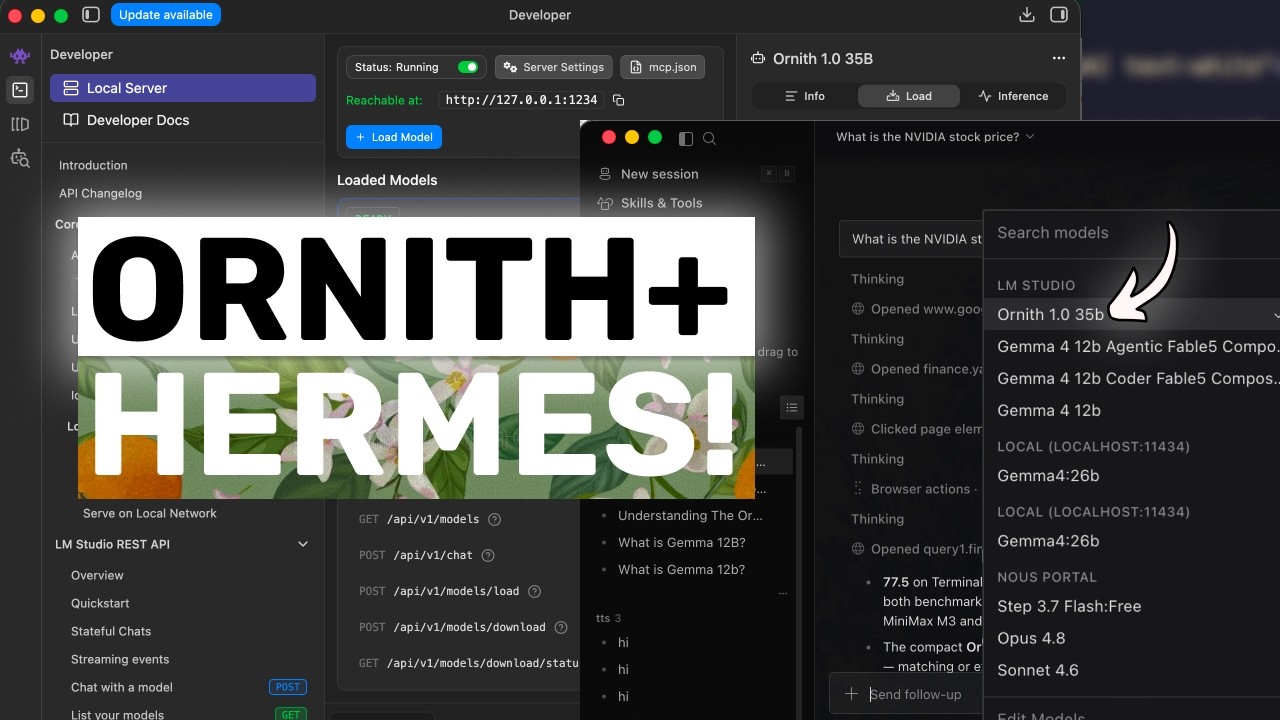Click the tts 3 group header
1280x720 pixels.
point(609,618)
